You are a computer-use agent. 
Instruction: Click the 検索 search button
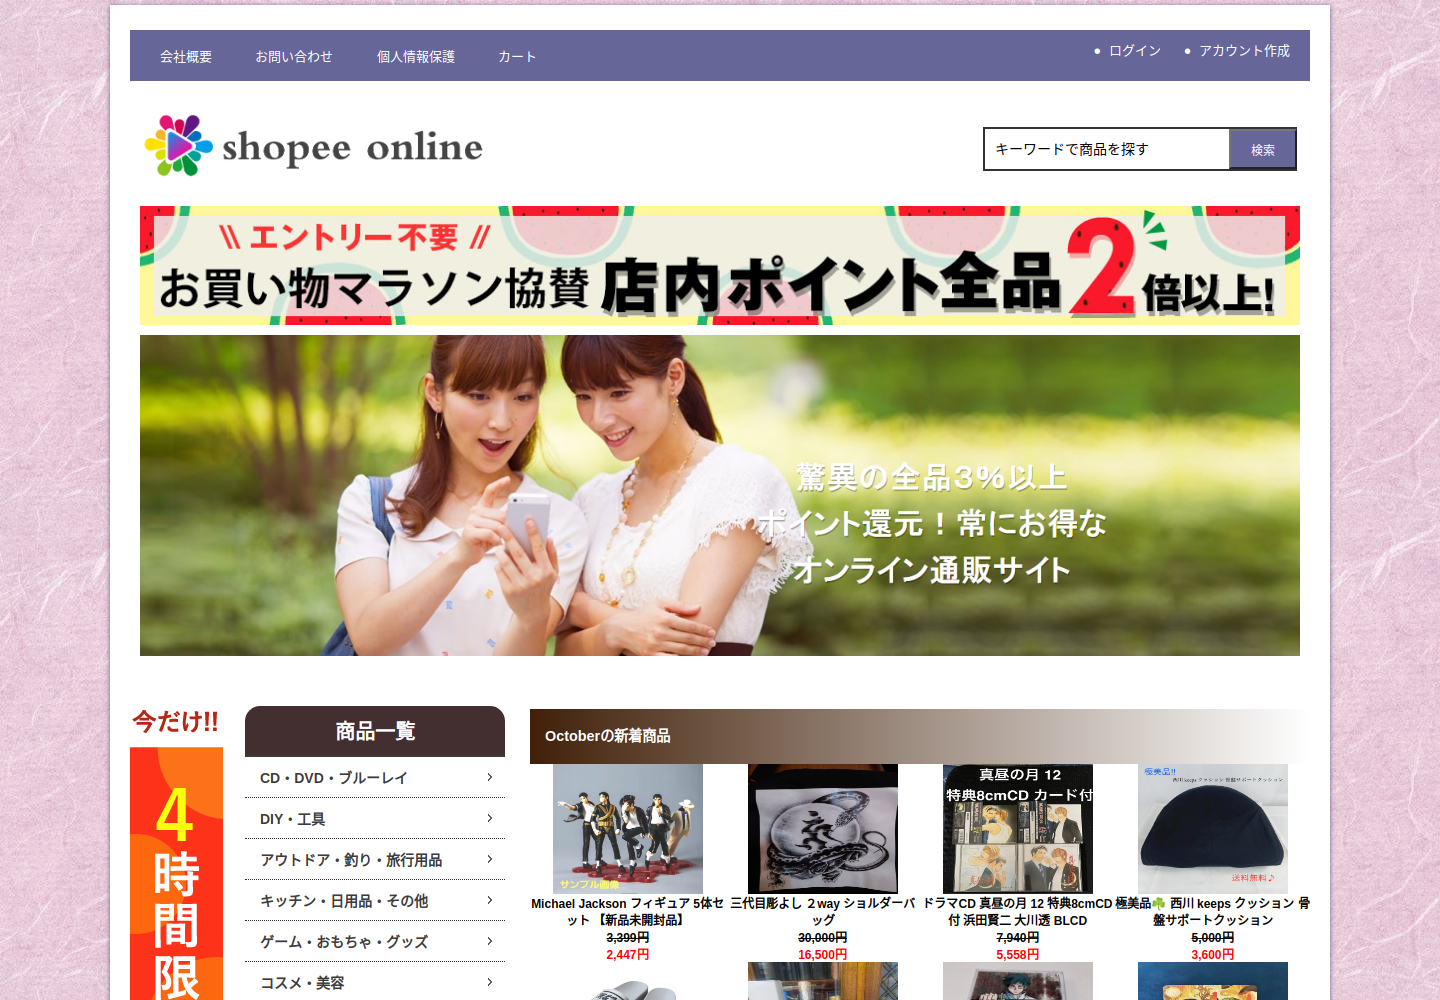(1262, 150)
